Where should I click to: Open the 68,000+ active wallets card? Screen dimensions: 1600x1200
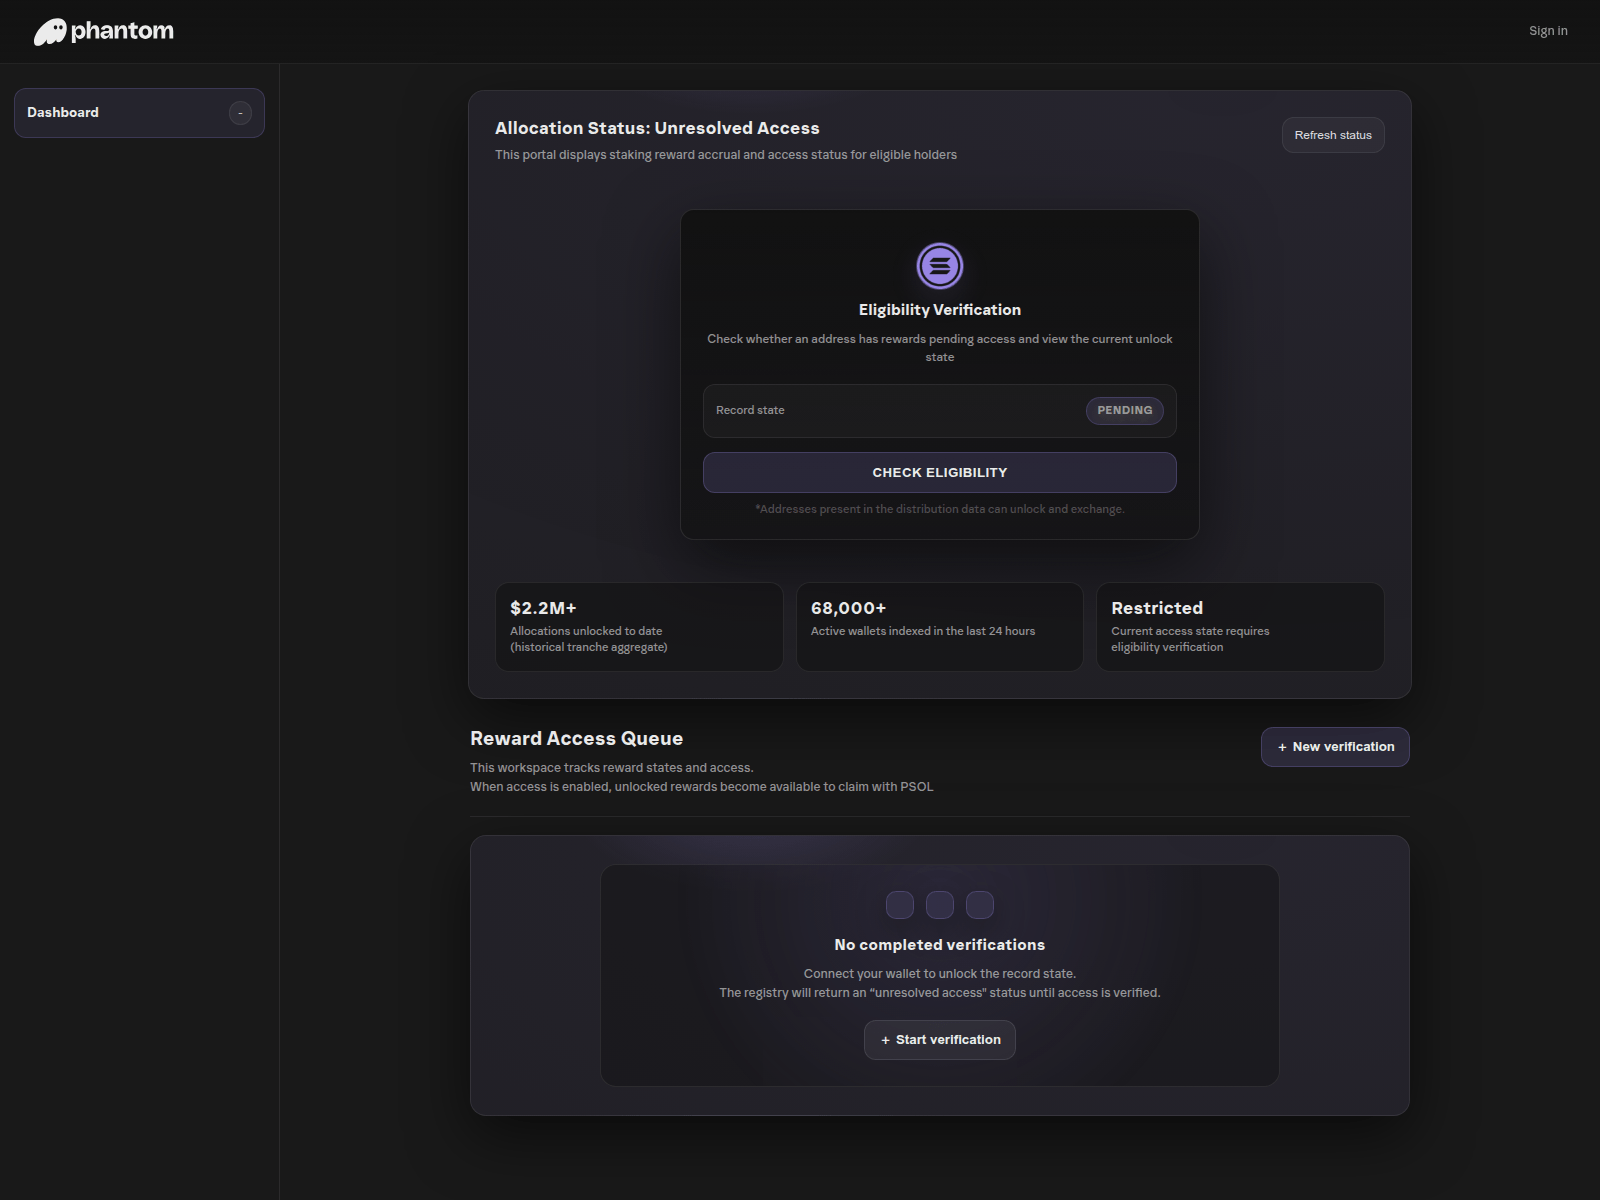939,627
